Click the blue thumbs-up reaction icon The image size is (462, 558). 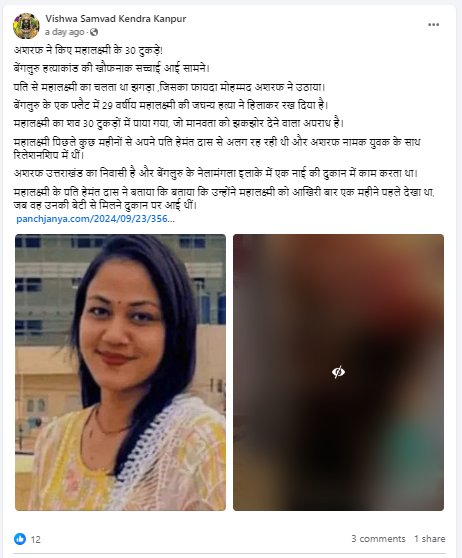[x=20, y=539]
